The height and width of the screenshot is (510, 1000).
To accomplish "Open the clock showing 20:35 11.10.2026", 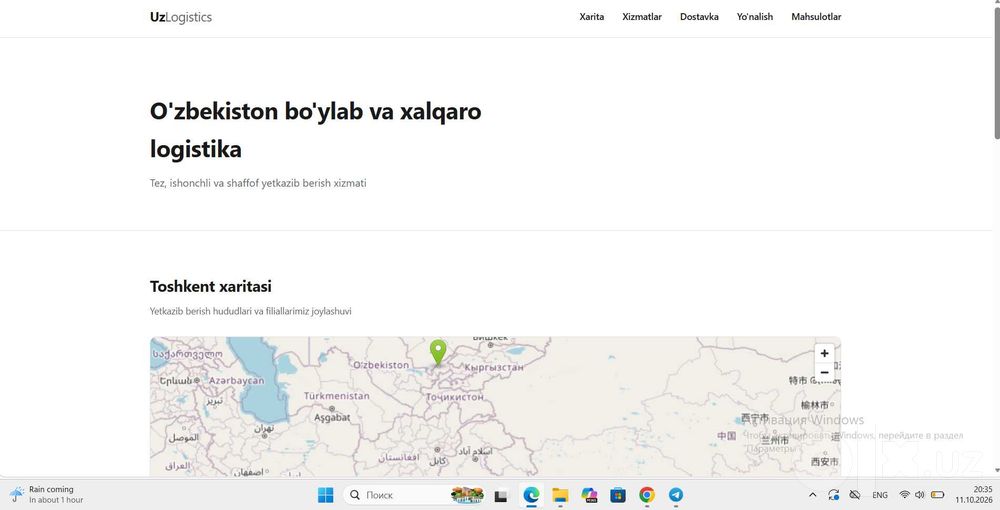I will coord(974,495).
